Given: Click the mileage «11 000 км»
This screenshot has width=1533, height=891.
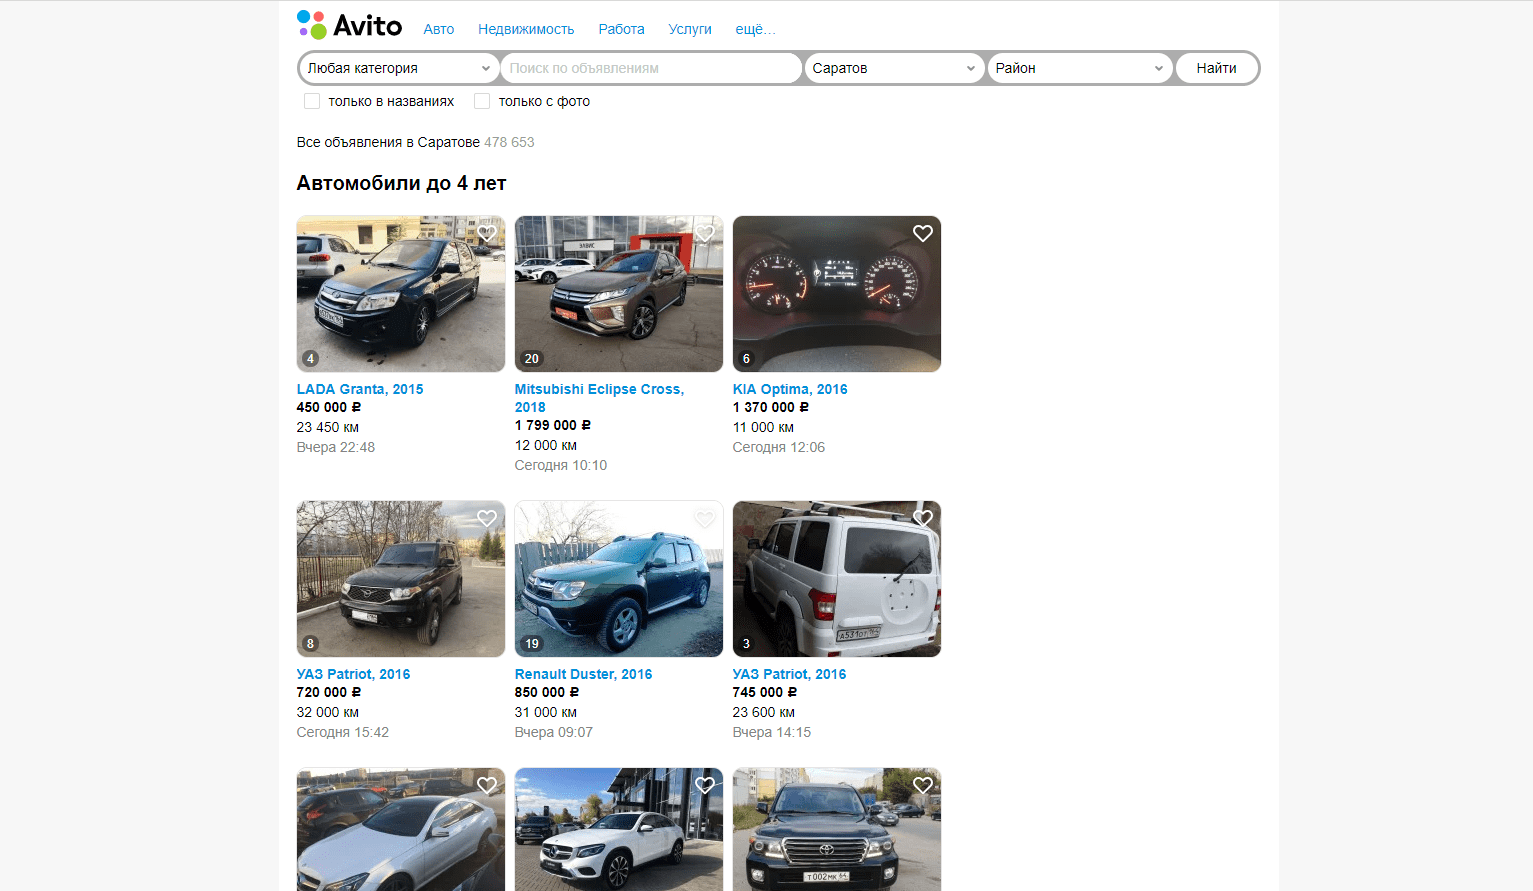Looking at the screenshot, I should coord(763,427).
